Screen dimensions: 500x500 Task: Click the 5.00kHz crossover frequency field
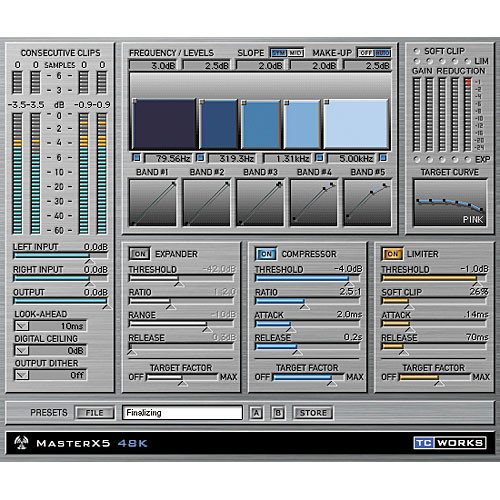click(352, 158)
